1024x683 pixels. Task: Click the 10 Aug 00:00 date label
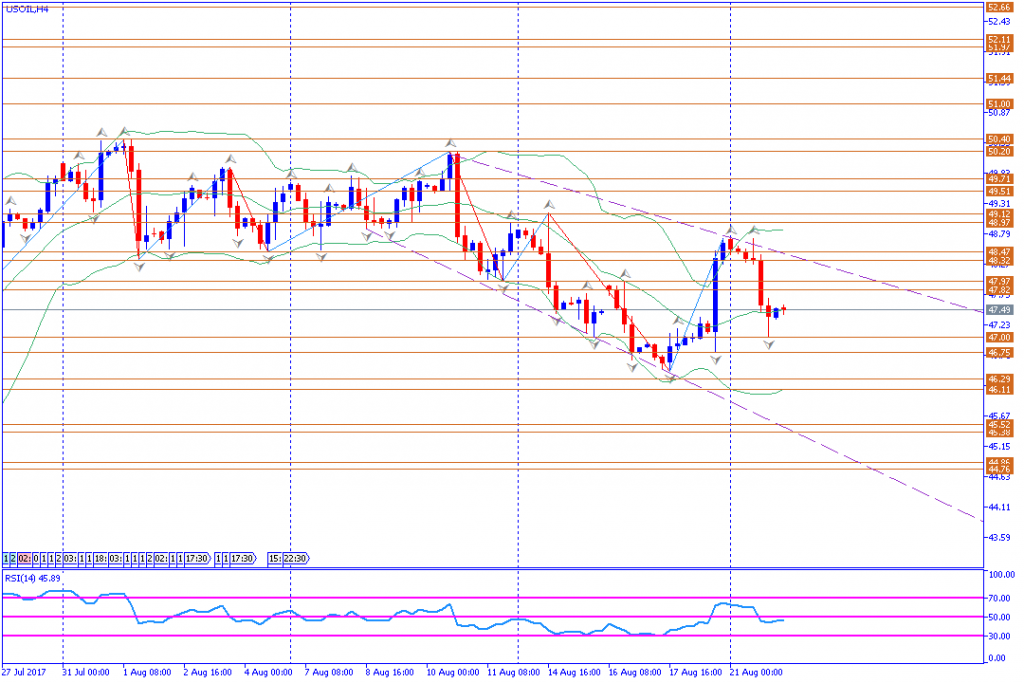click(453, 672)
